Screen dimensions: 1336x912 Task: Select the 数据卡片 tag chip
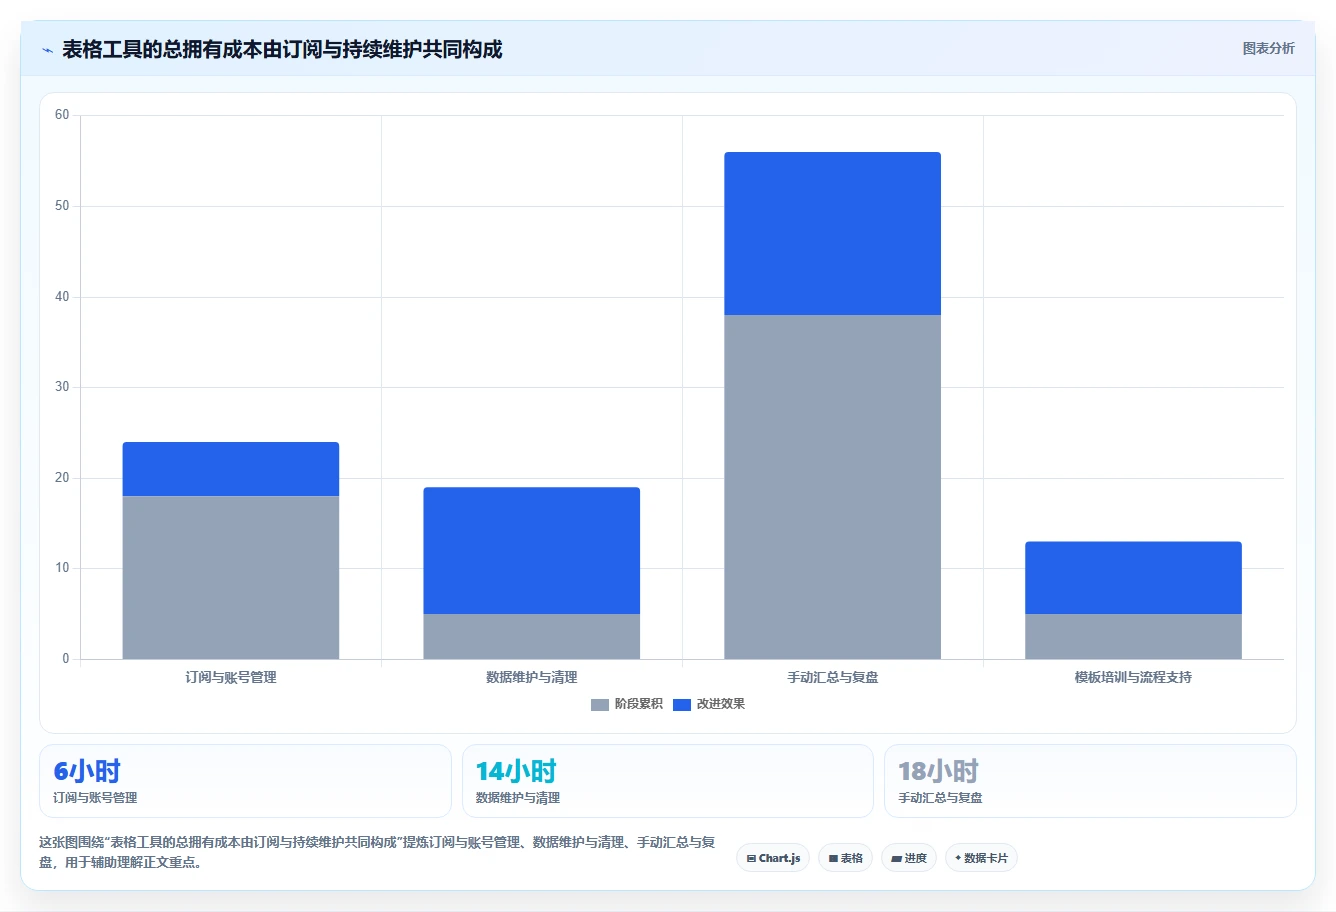pos(981,858)
